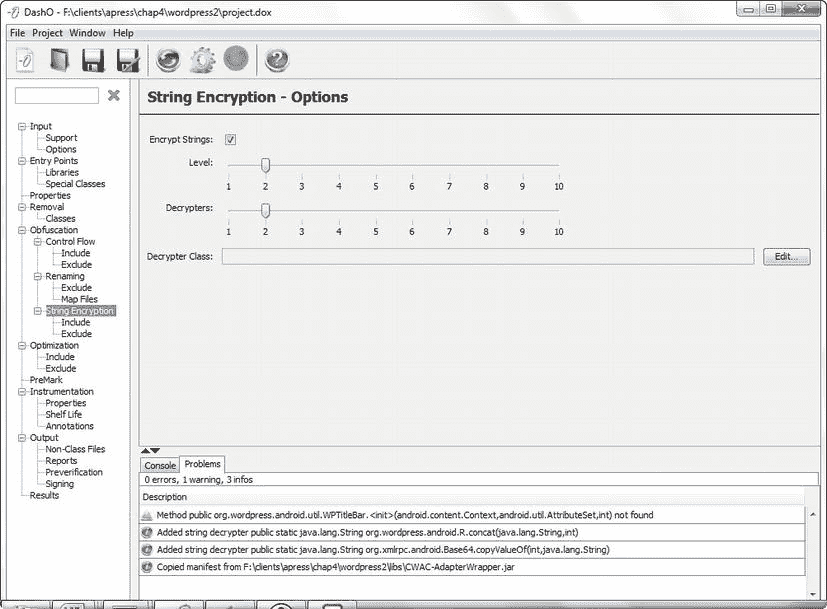
Task: Click the eye-shaped refresh toolbar icon
Action: point(168,60)
